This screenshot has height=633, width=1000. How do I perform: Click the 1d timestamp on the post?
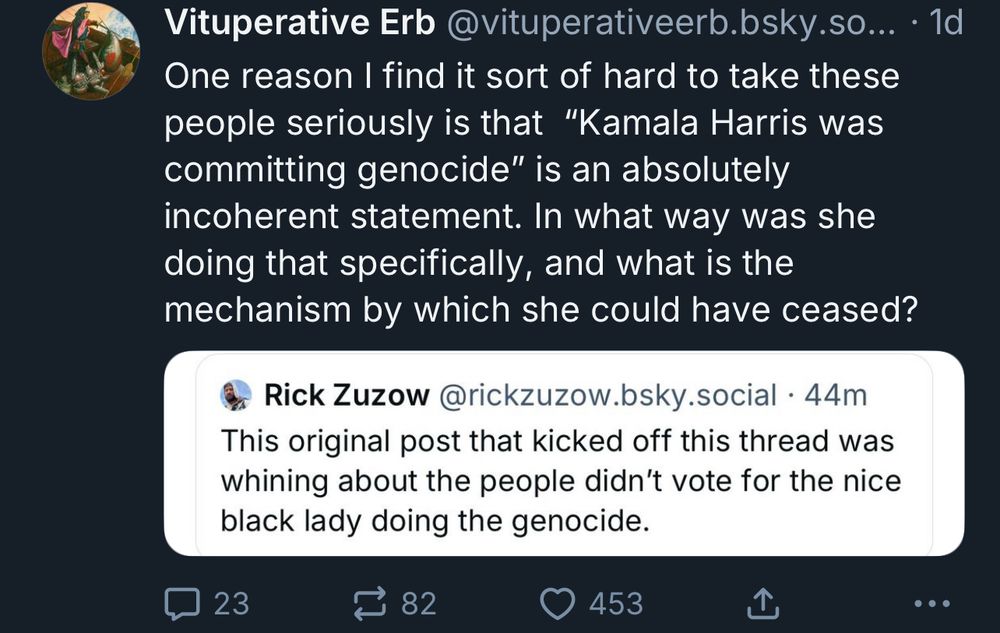click(x=946, y=24)
